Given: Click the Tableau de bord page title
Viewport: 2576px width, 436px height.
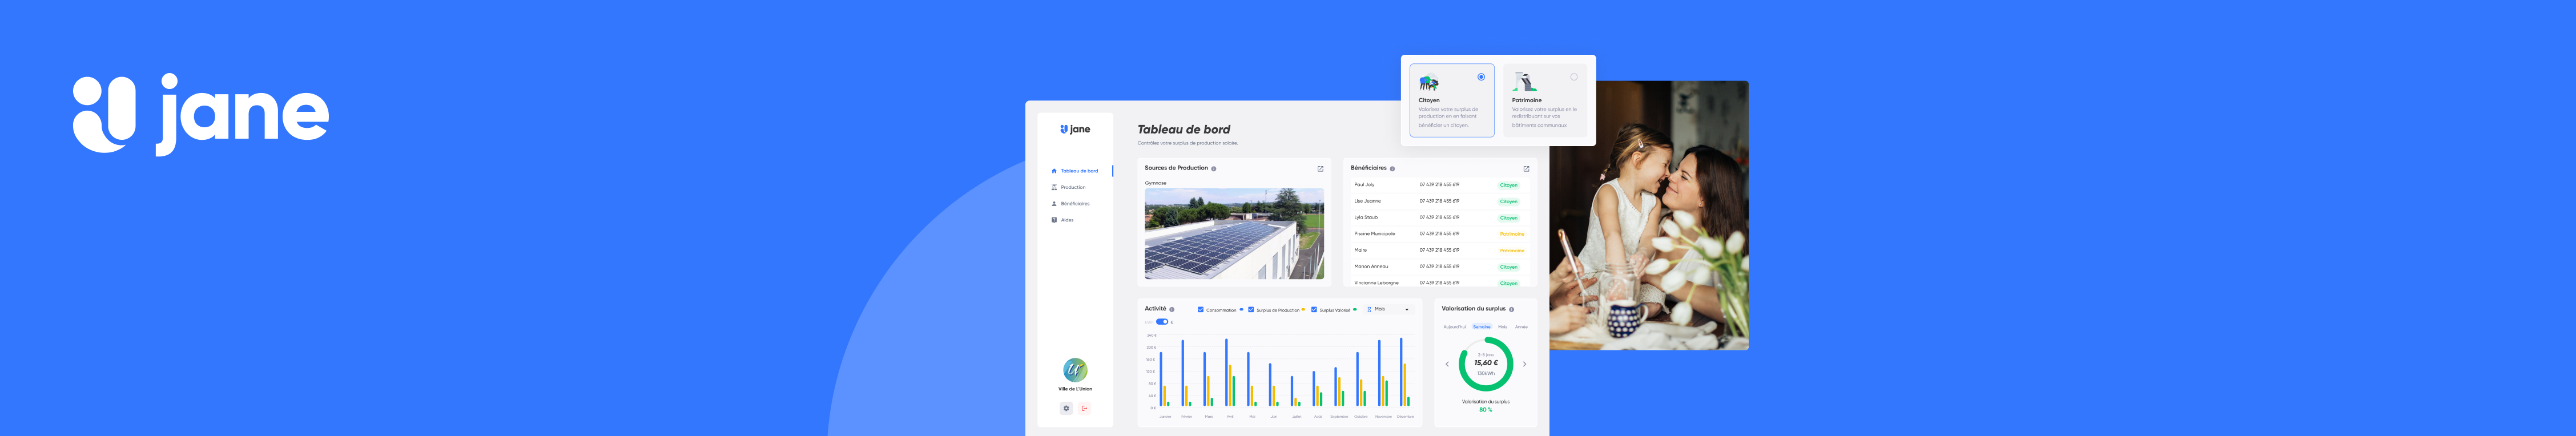Looking at the screenshot, I should (1183, 129).
